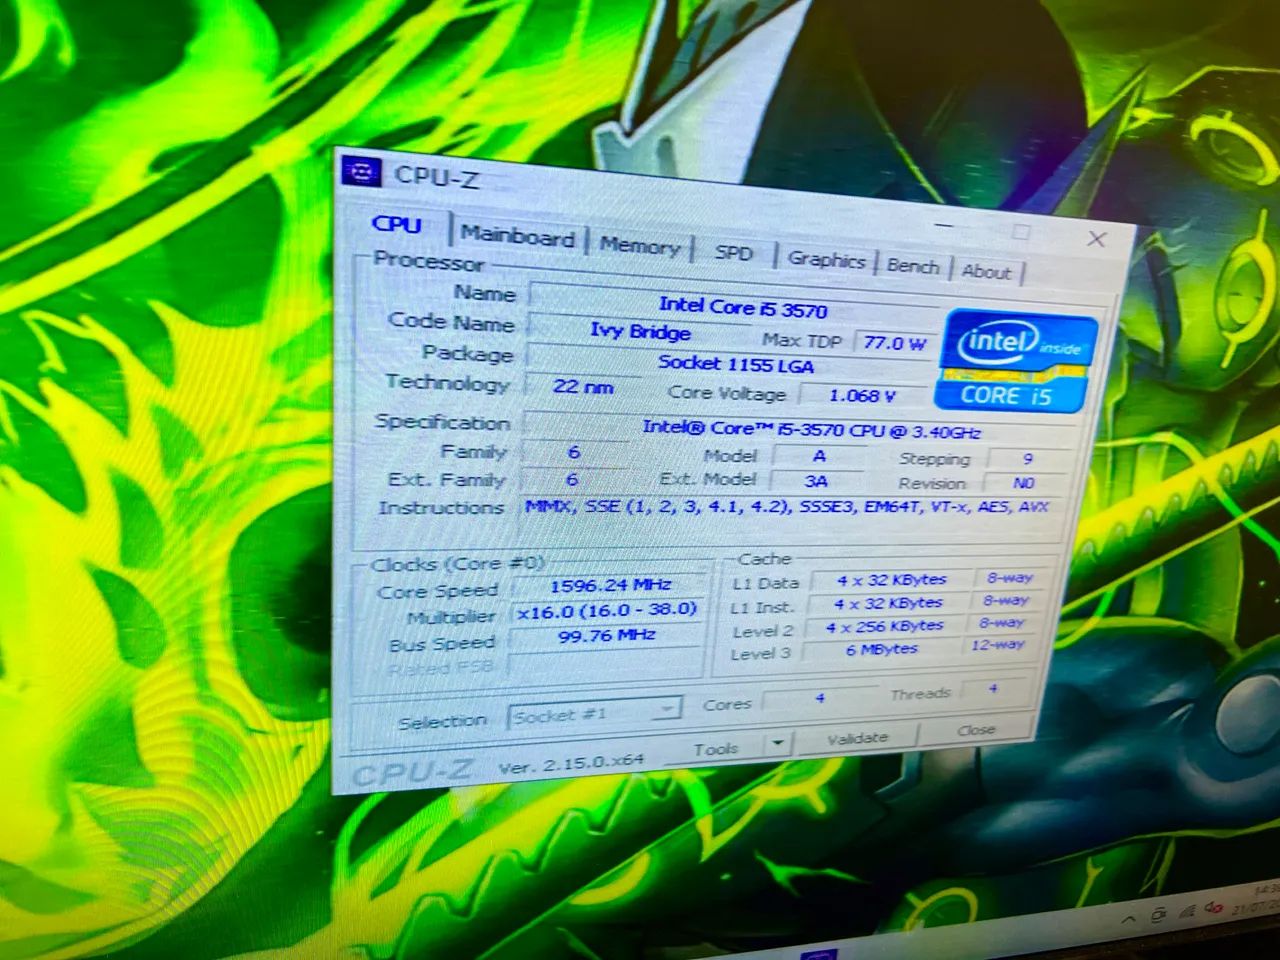Open the network tray icon
Viewport: 1280px width, 960px height.
1187,912
